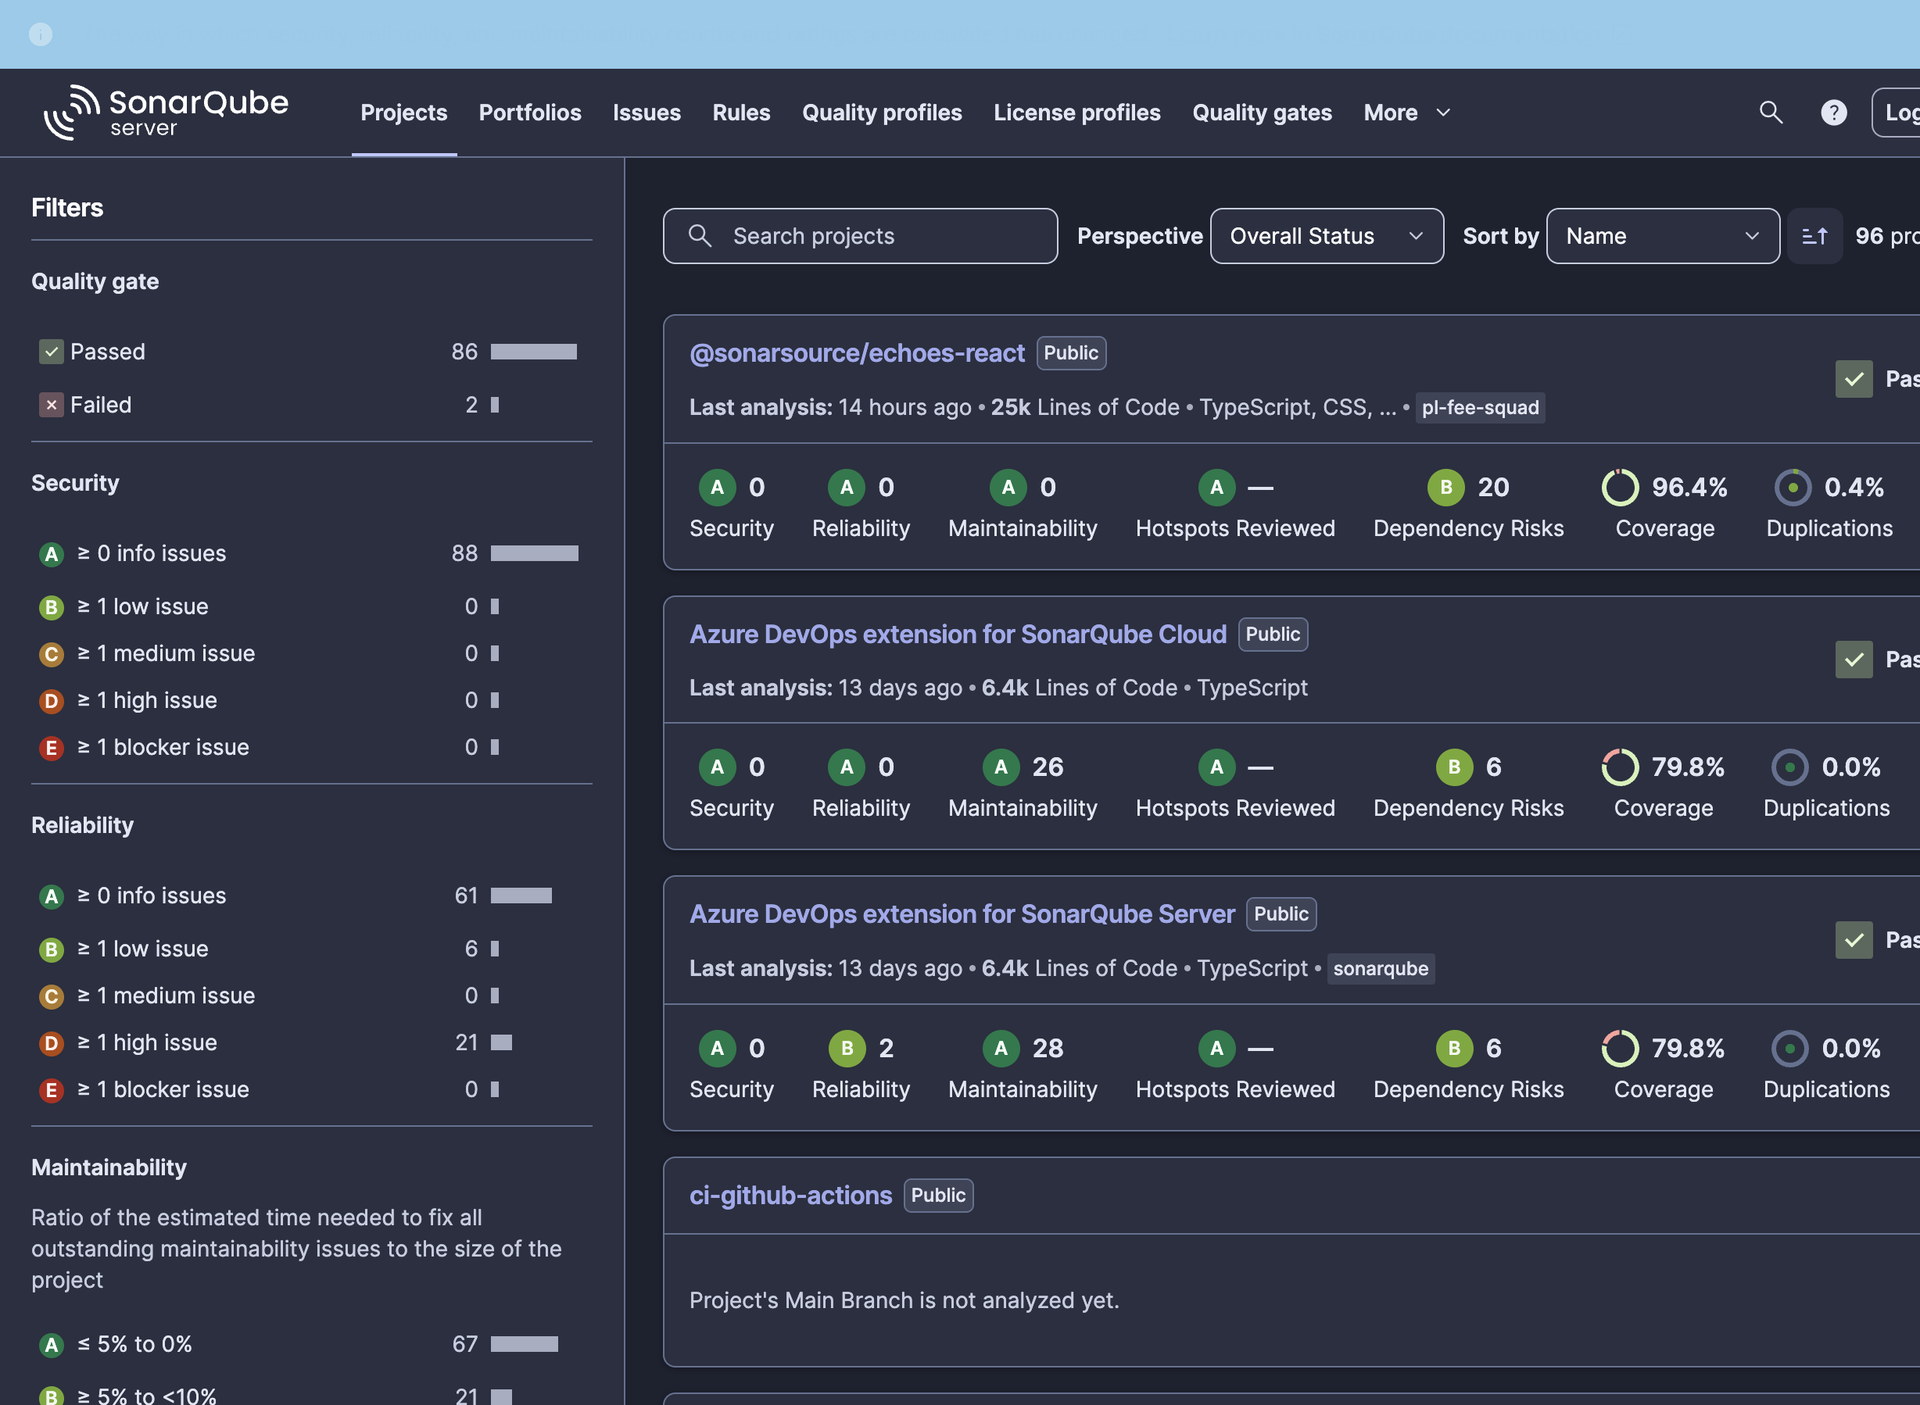
Task: Open the help question mark icon
Action: [1833, 112]
